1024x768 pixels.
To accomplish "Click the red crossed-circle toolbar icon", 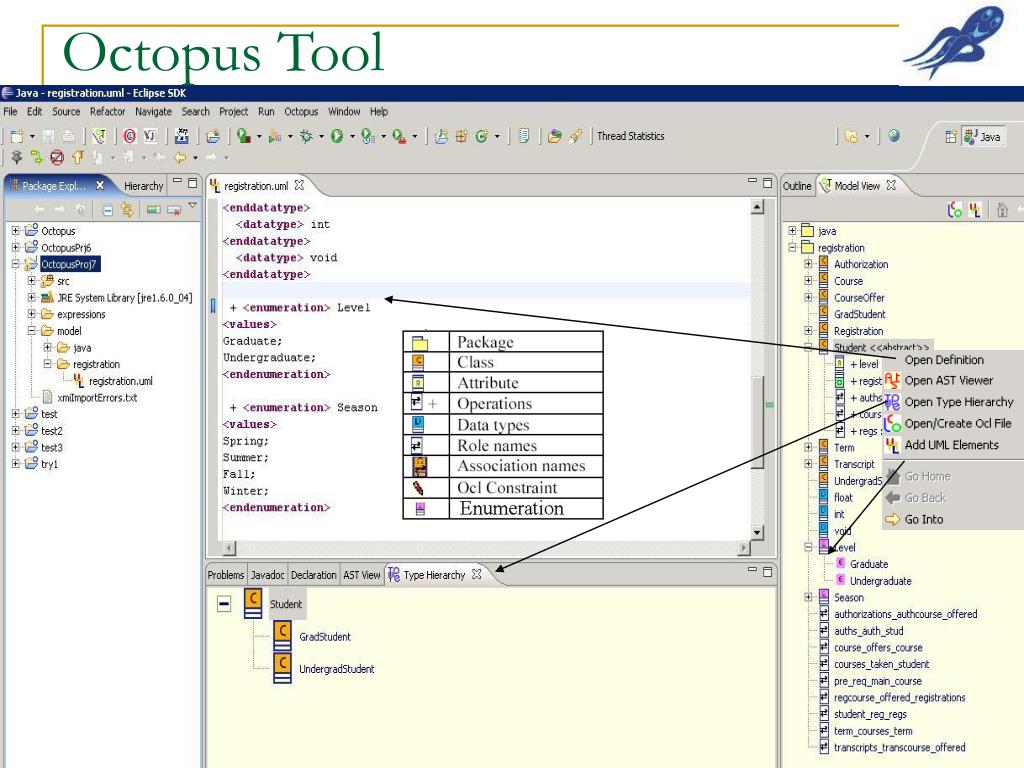I will [x=57, y=157].
